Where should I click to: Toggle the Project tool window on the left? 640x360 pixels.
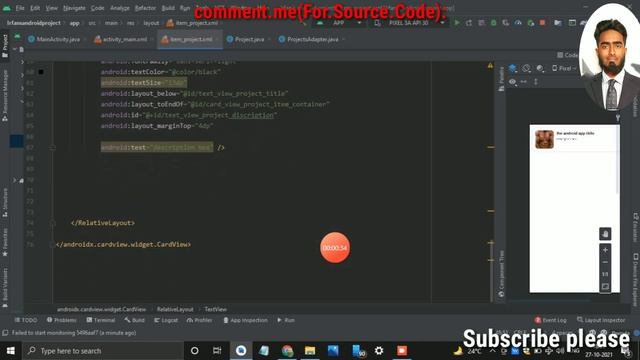pos(5,46)
